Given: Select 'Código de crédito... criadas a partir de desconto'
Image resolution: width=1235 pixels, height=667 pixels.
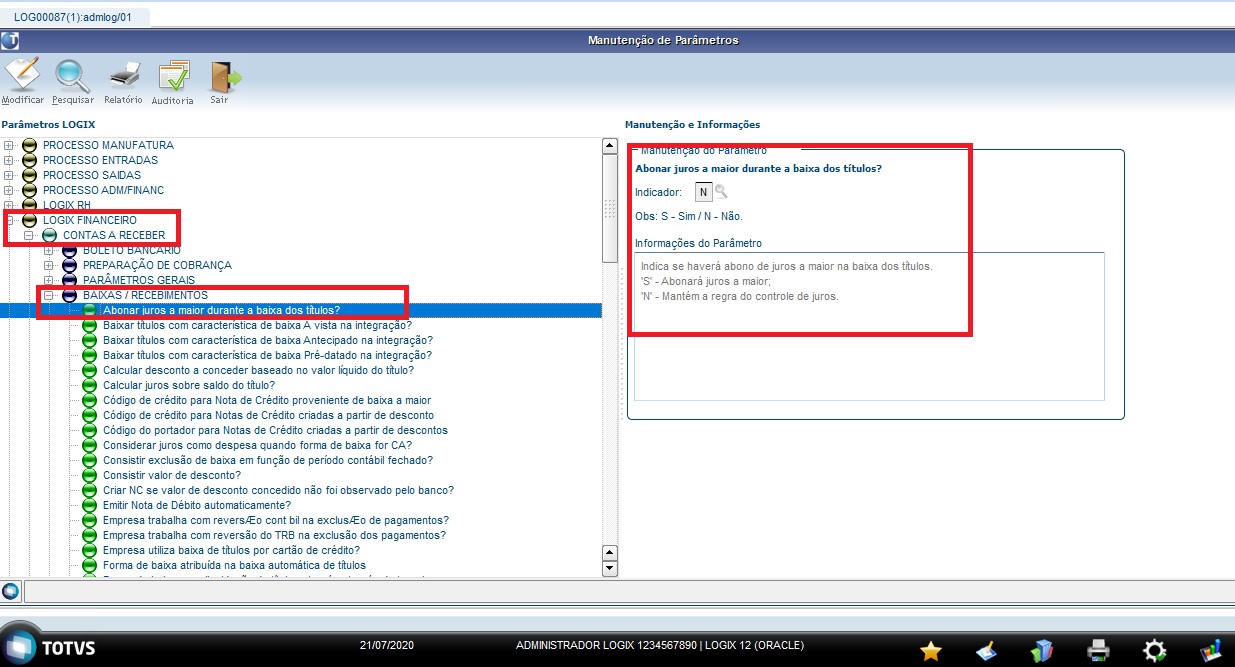Looking at the screenshot, I should click(268, 415).
